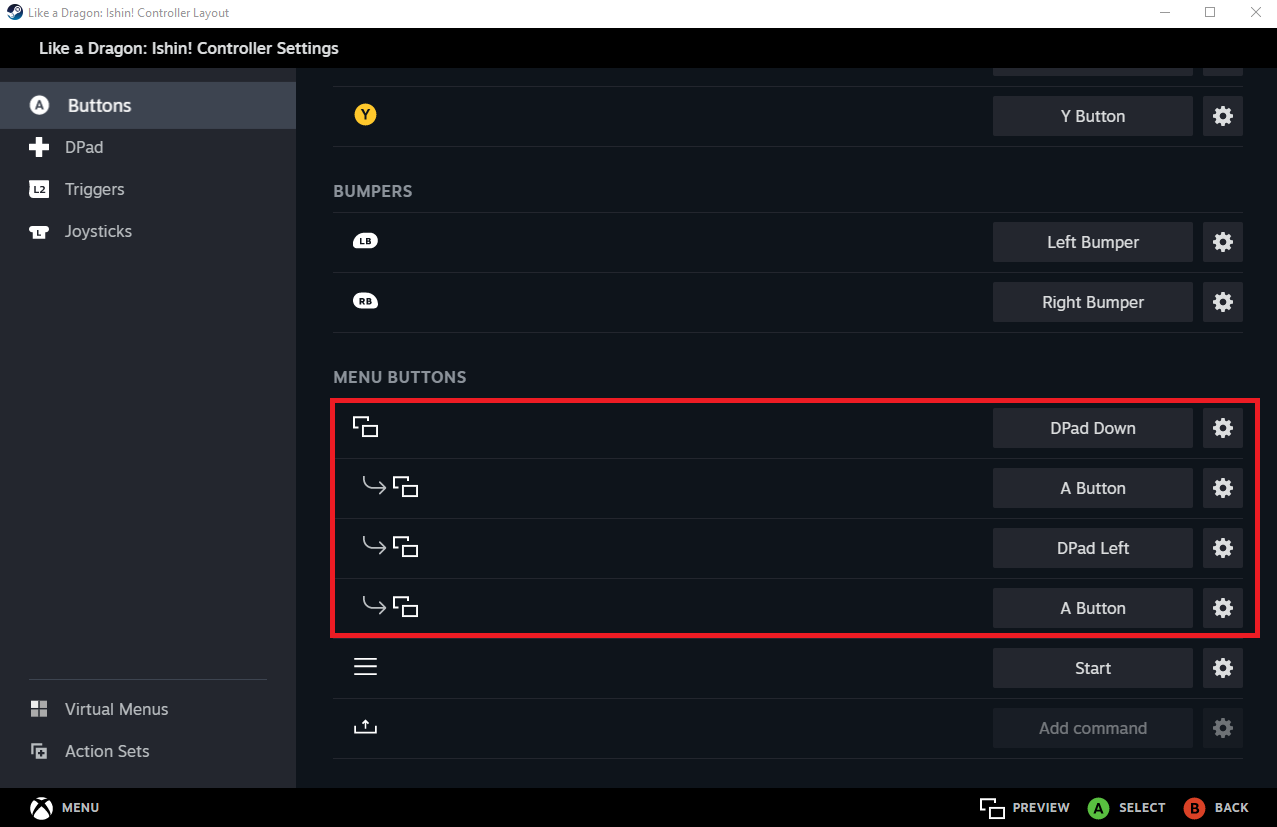This screenshot has height=827, width=1277.
Task: Click the yellow Y button icon
Action: point(365,116)
